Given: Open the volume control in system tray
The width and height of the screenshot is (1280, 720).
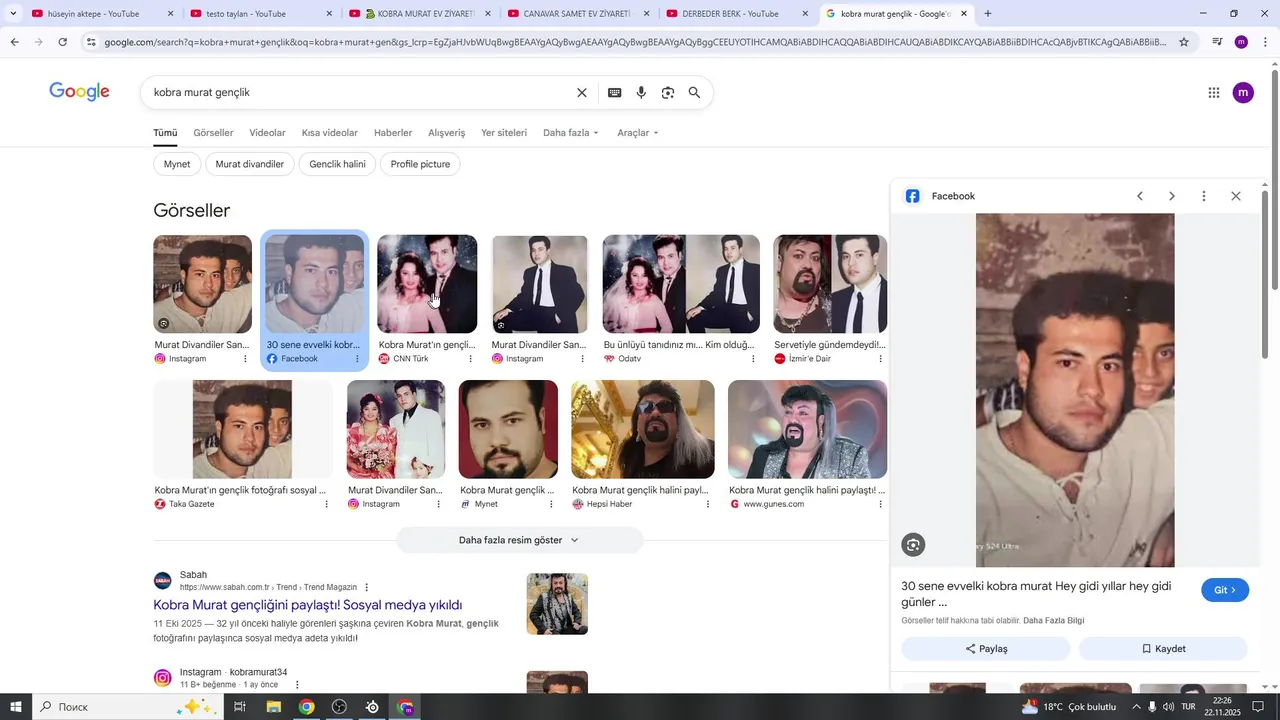Looking at the screenshot, I should coord(1169,707).
